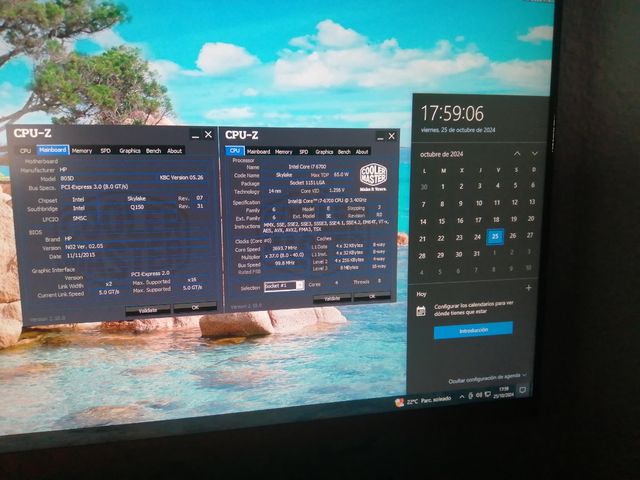Click the BIOS Date 11/11/2015 value
Image resolution: width=640 pixels, height=480 pixels.
pyautogui.click(x=80, y=255)
